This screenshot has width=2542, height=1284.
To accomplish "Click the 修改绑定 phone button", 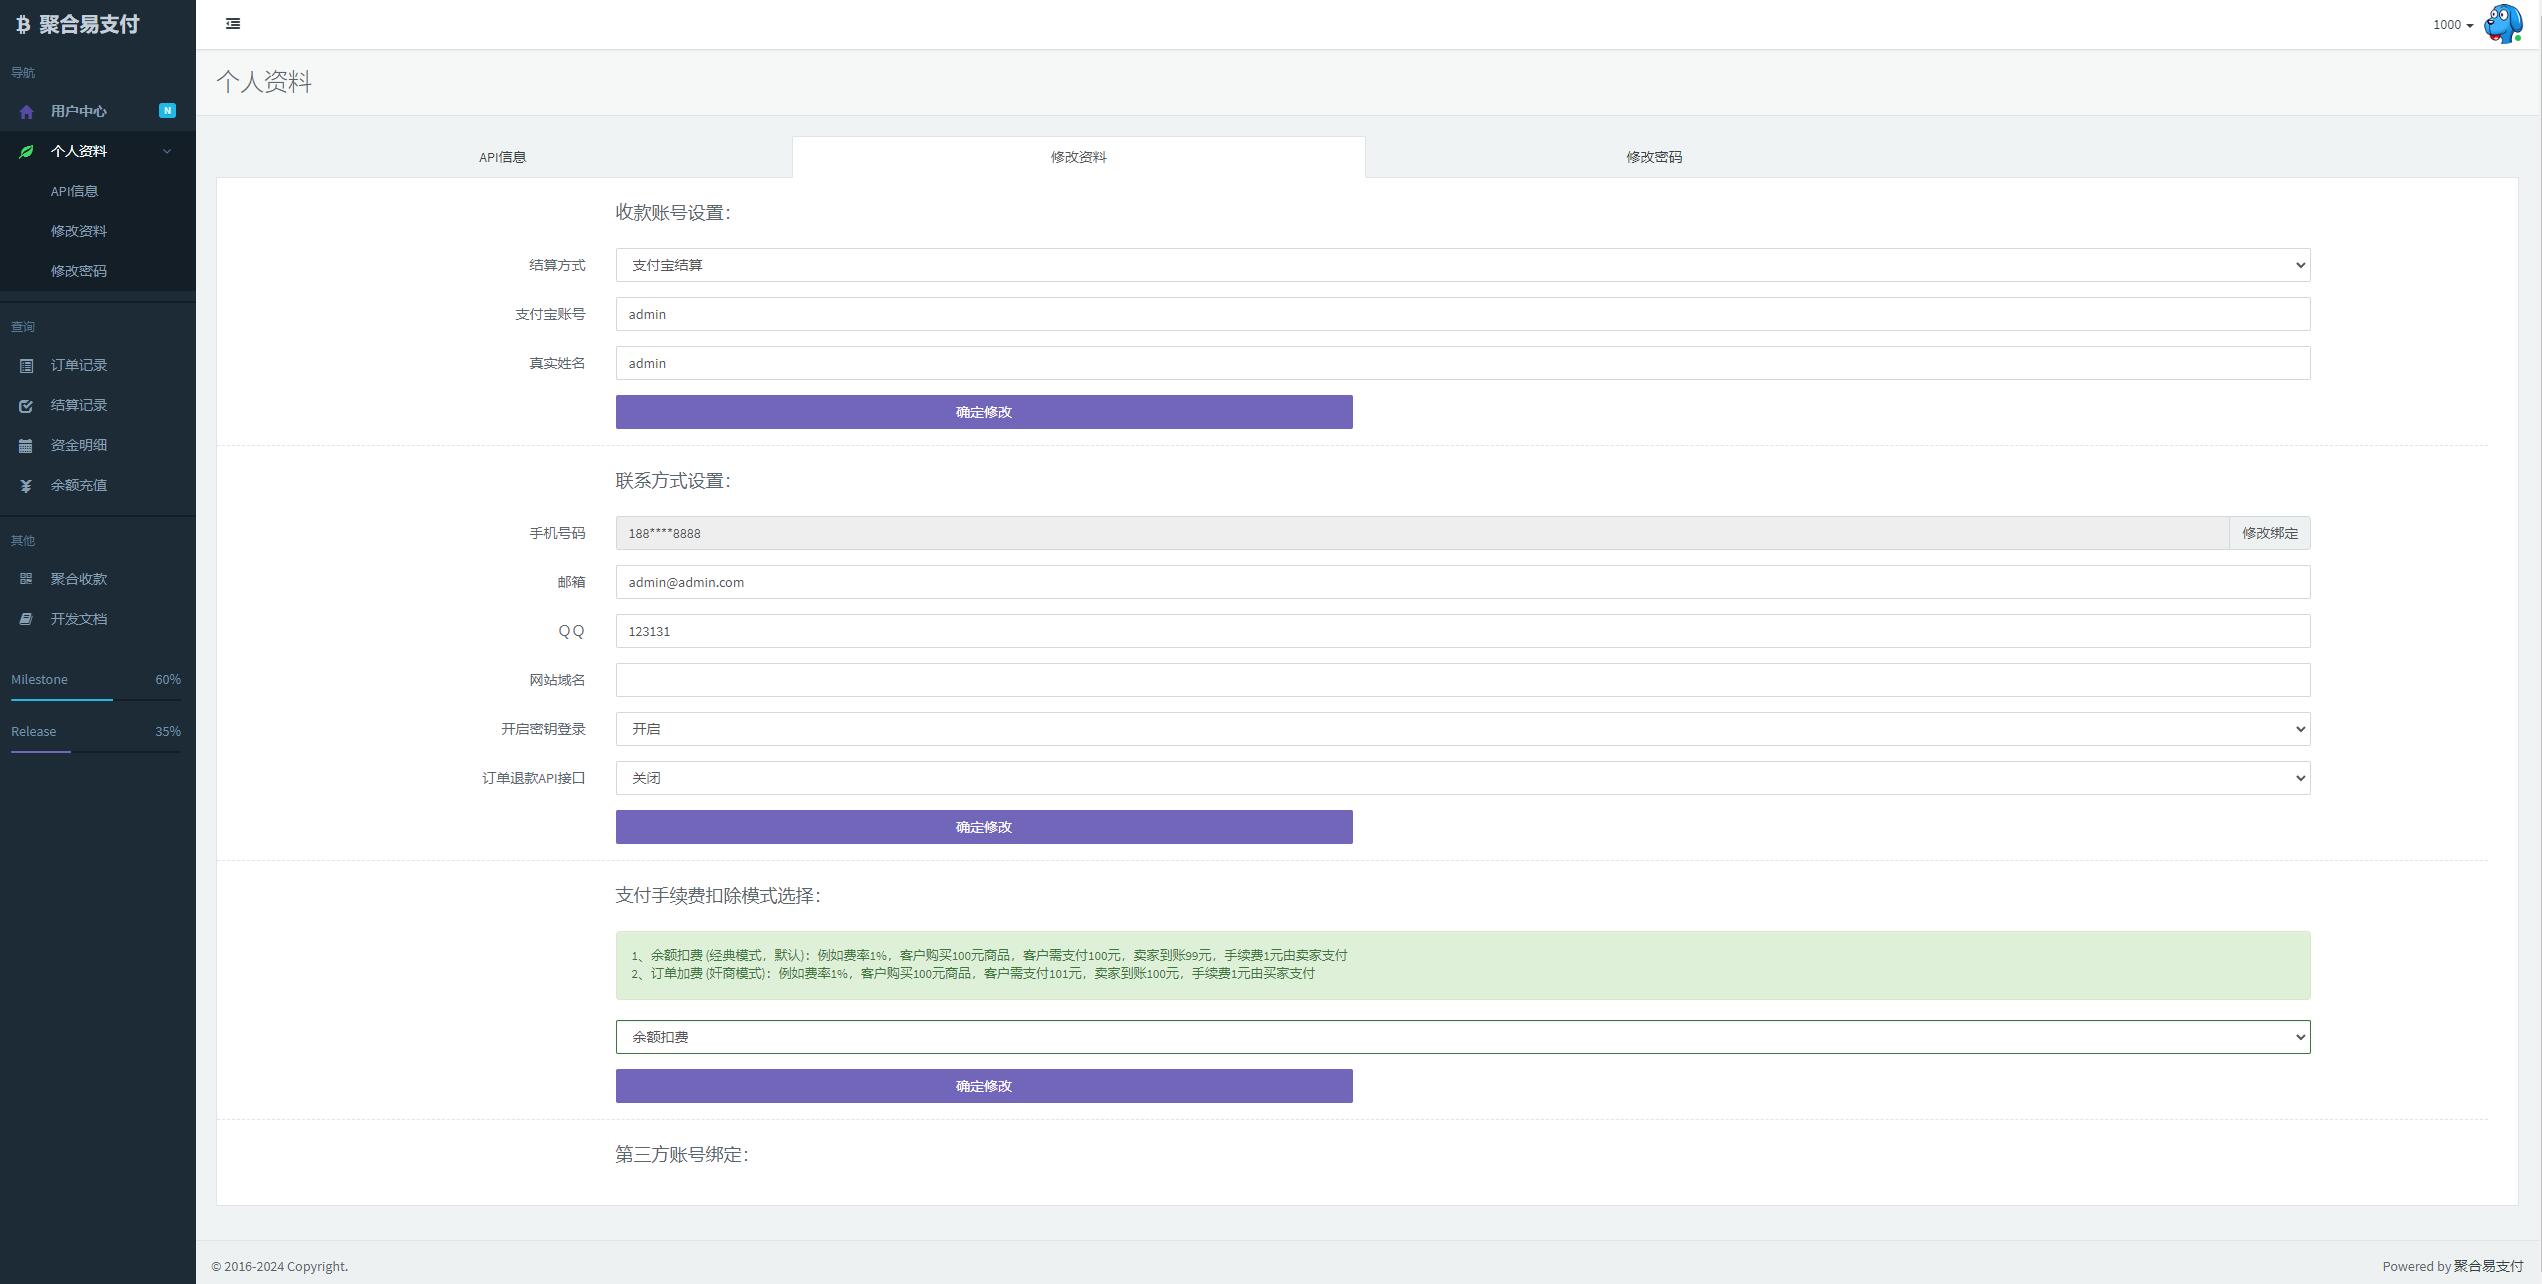I will (2269, 533).
